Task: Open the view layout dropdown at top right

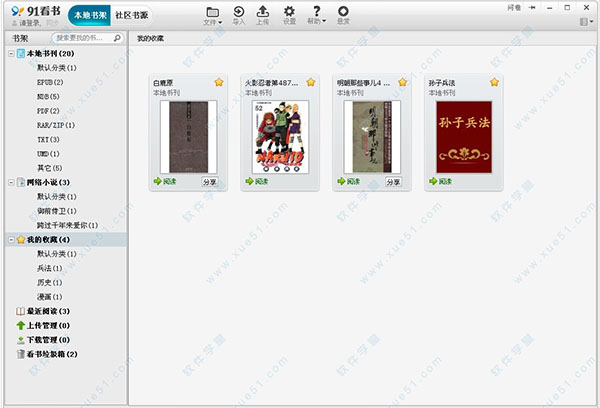Action: coord(586,22)
